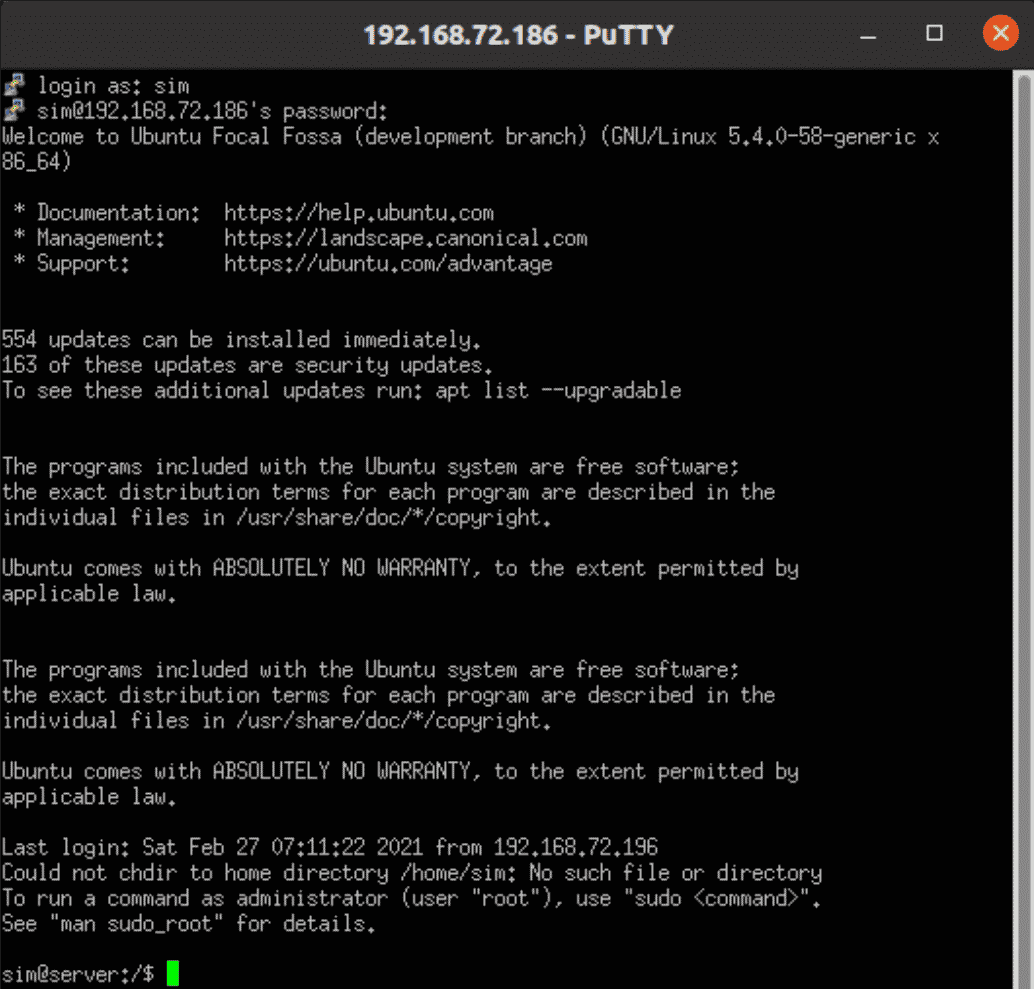
Task: Click the 'Support:' label
Action: [83, 264]
